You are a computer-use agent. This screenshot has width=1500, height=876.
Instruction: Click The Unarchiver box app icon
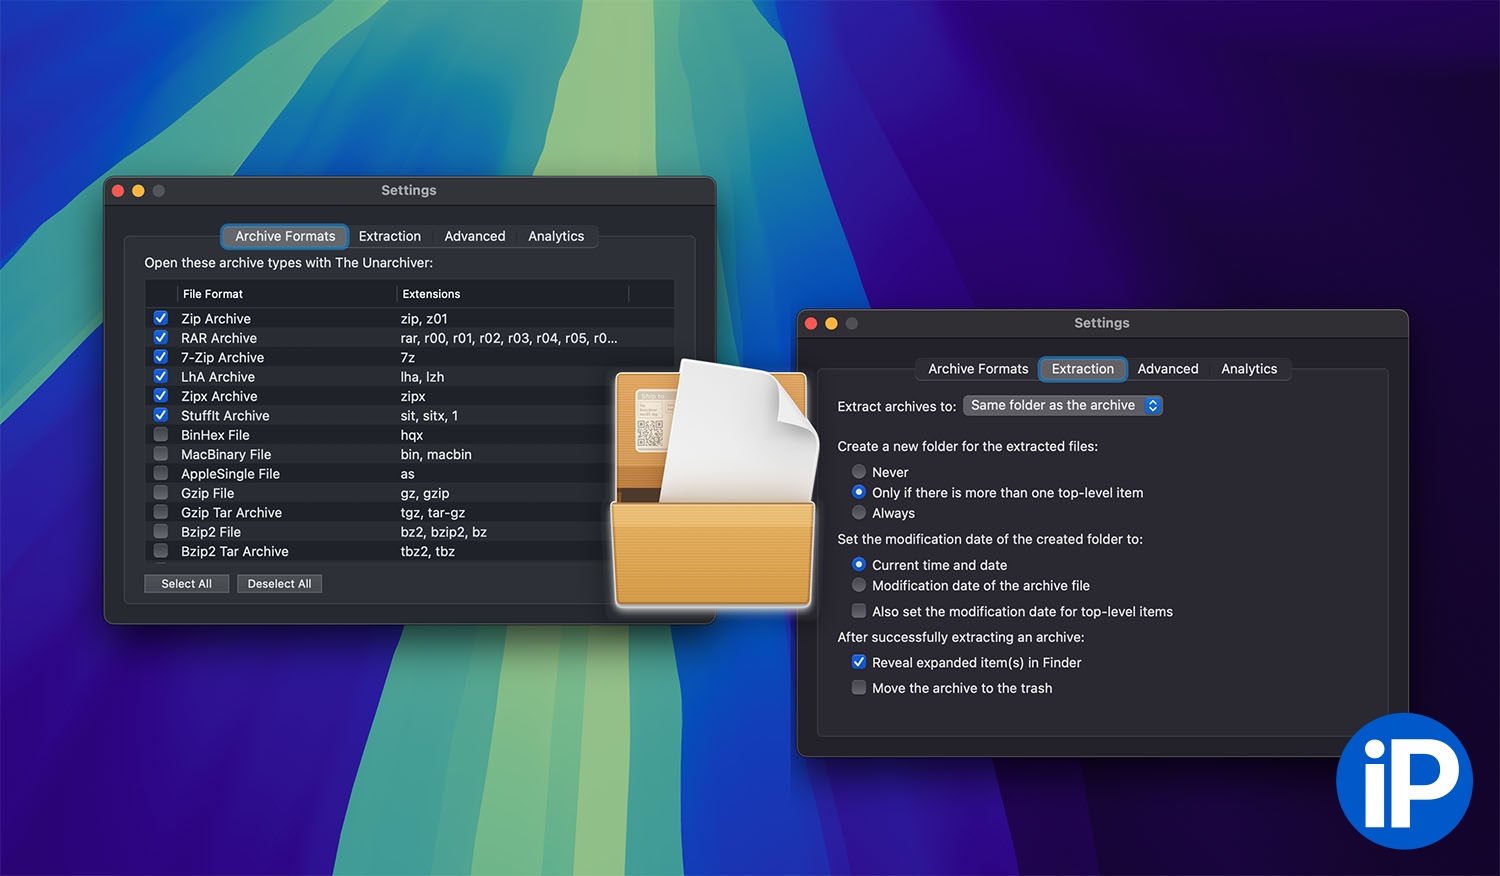(713, 485)
